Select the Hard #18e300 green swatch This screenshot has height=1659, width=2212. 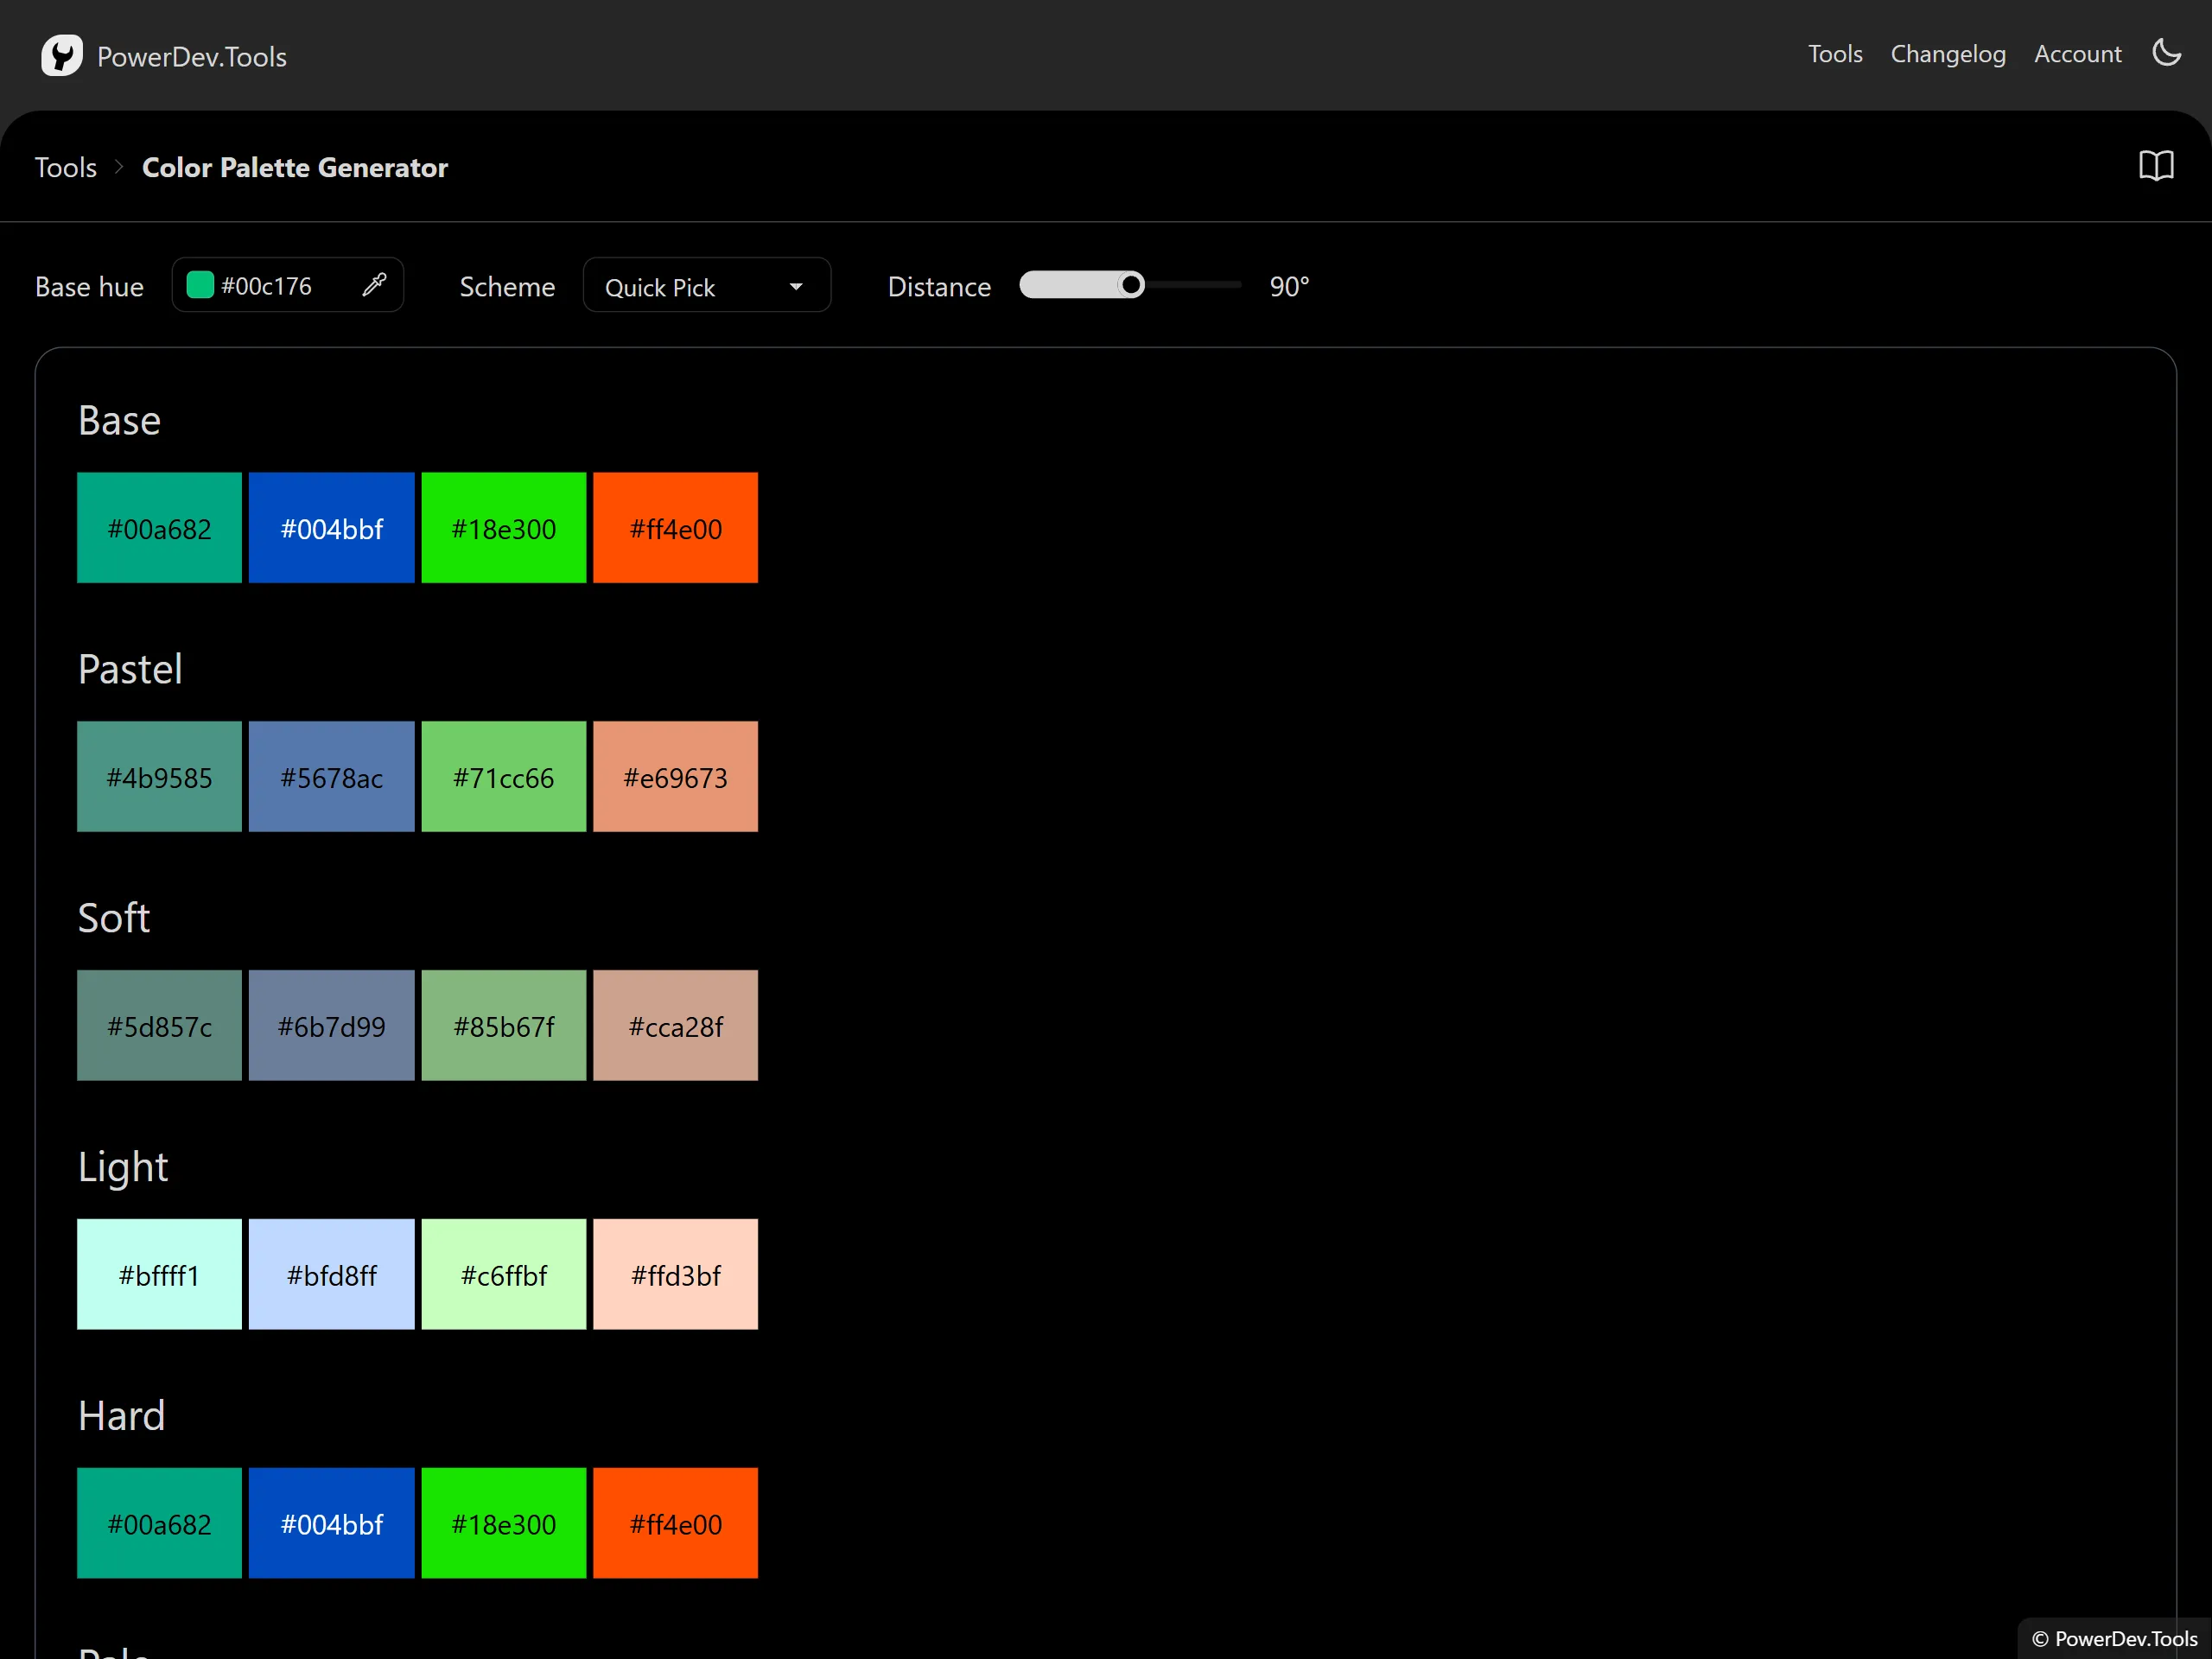[503, 1523]
